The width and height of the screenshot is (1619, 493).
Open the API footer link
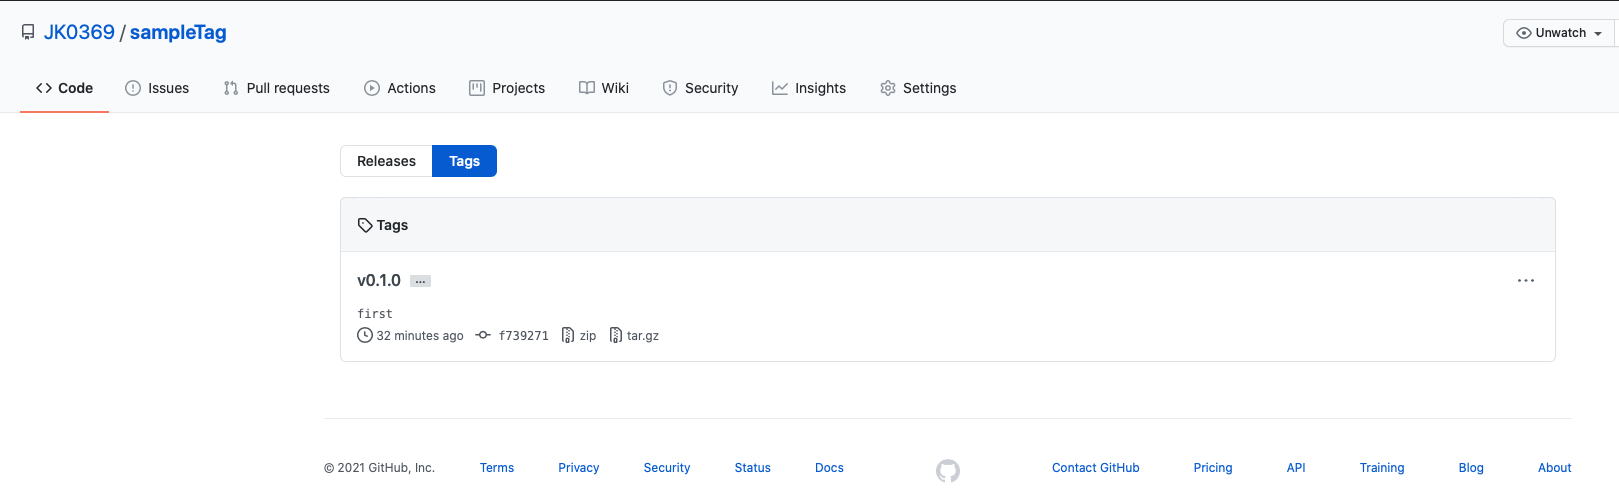click(x=1296, y=468)
